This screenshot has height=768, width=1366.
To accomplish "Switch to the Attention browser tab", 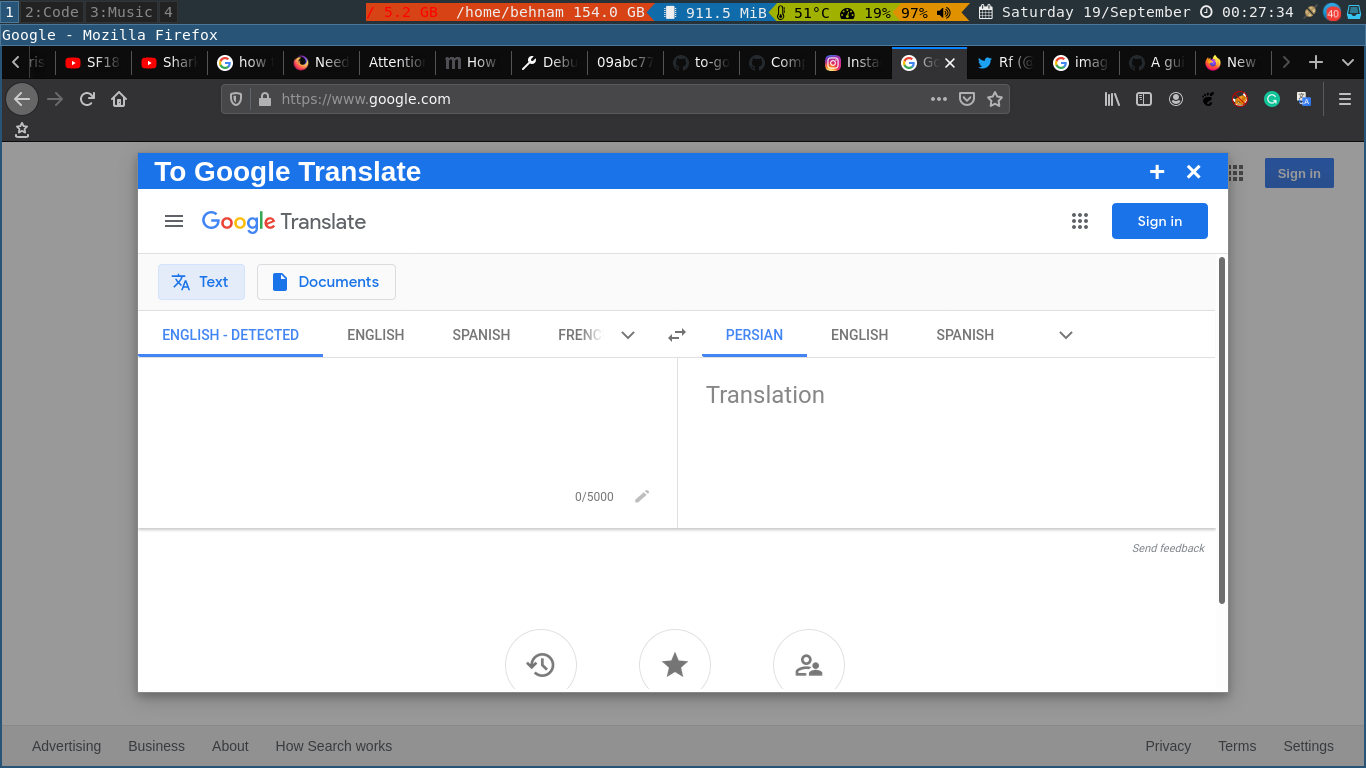I will coord(397,62).
